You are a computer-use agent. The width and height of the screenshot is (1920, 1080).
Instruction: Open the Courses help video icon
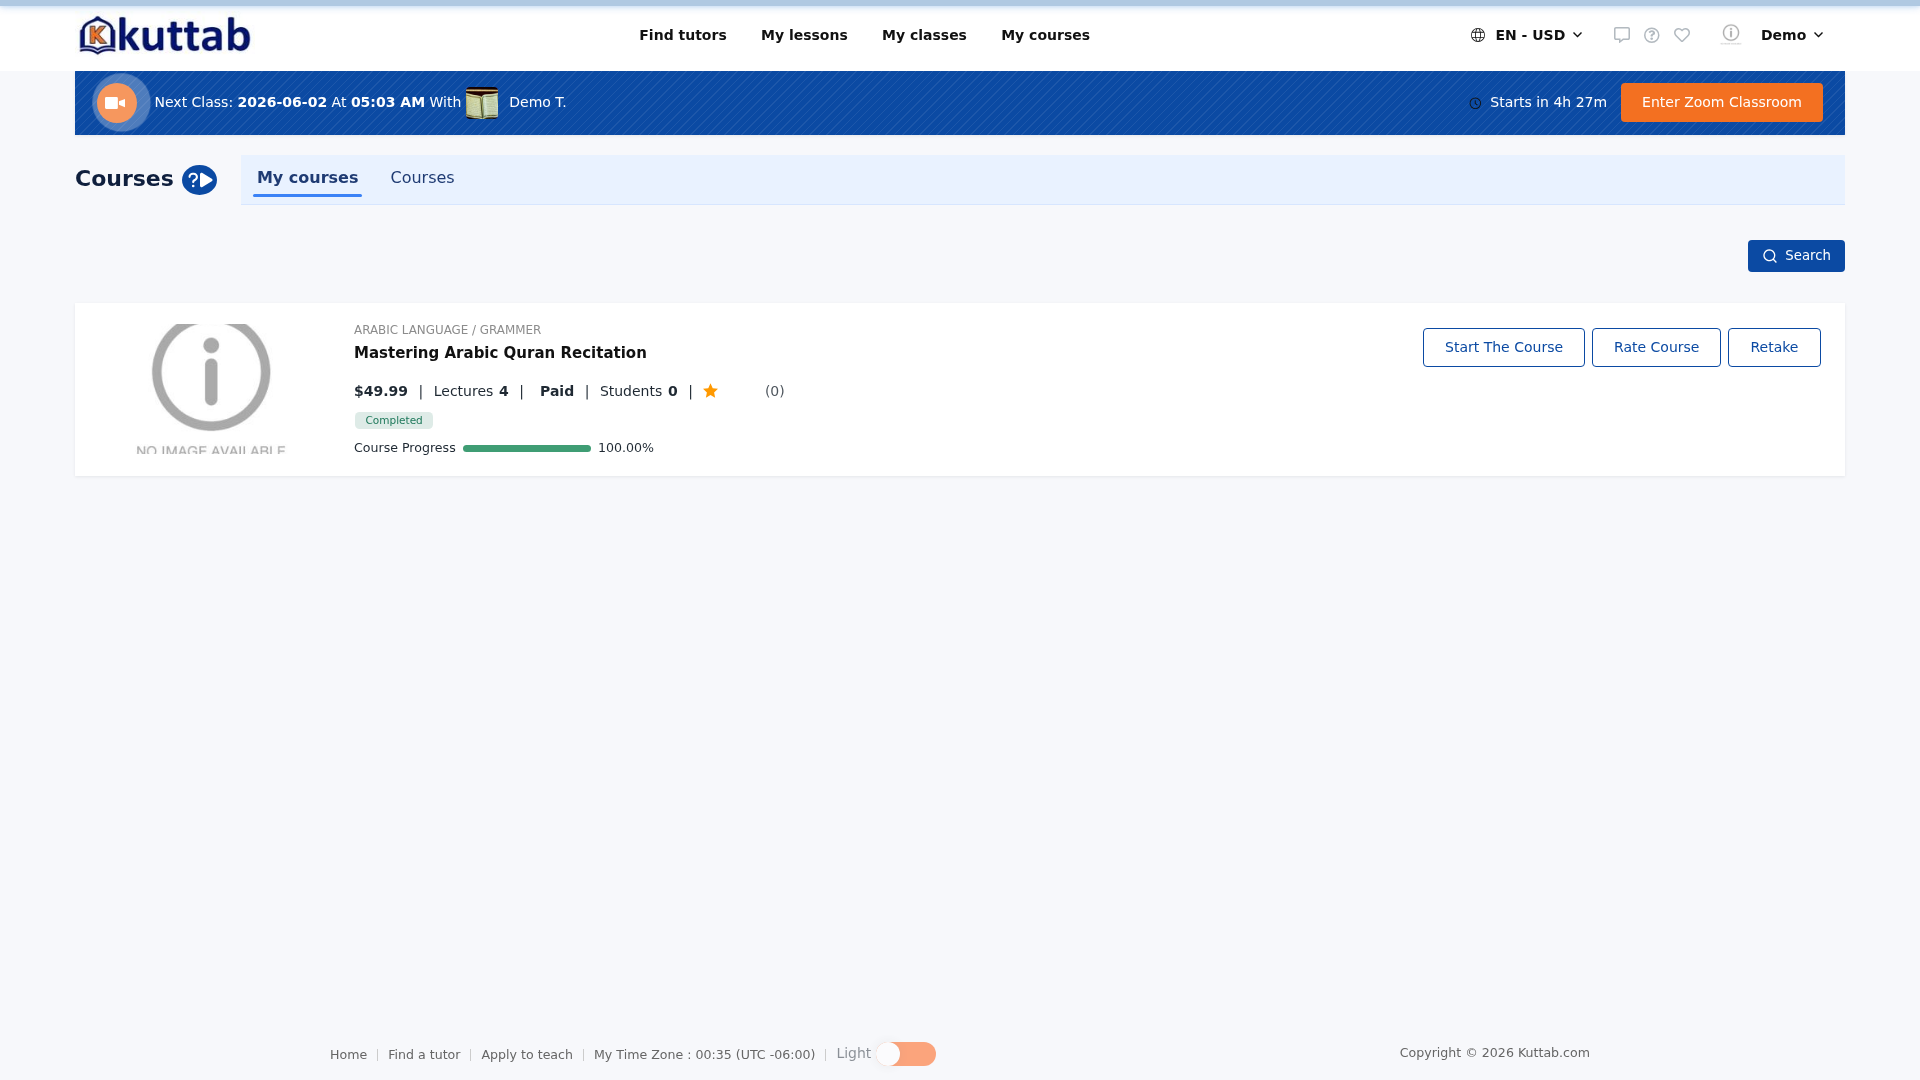(x=199, y=180)
